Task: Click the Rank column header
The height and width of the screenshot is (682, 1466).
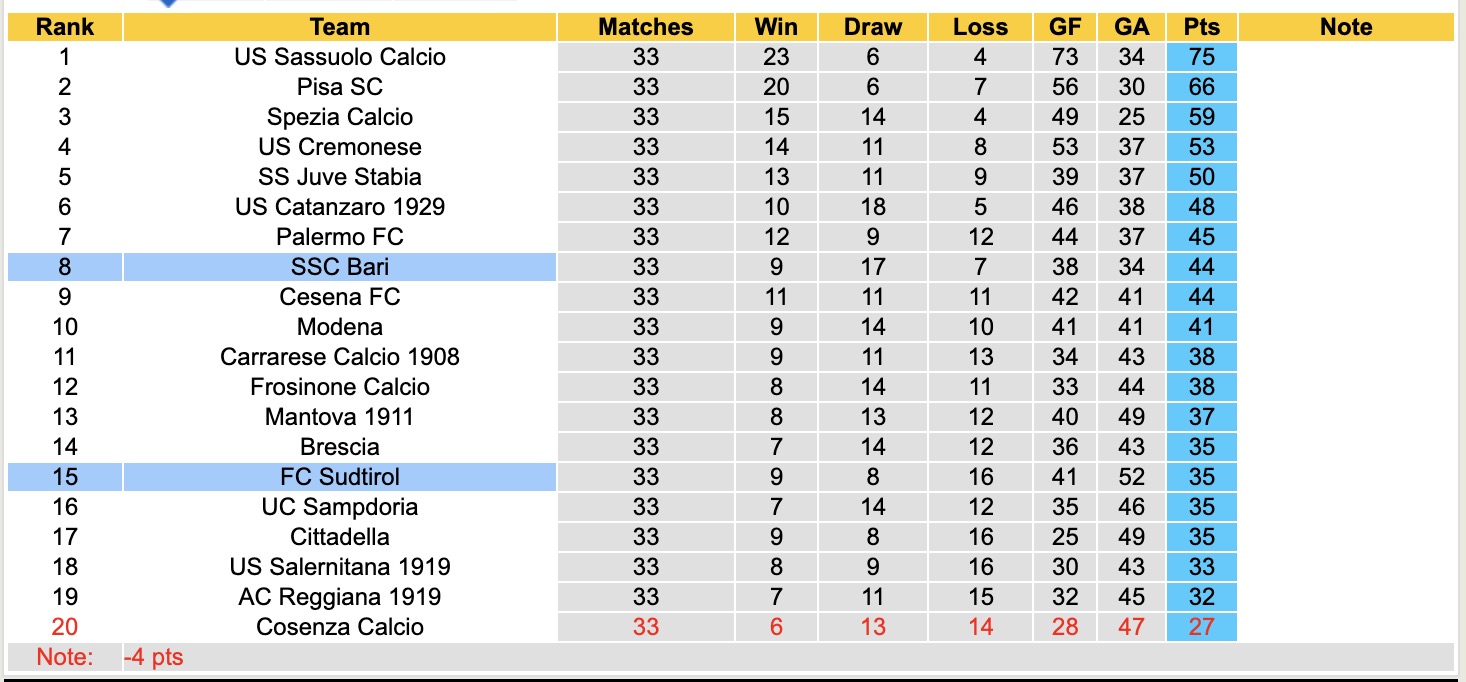Action: (65, 27)
